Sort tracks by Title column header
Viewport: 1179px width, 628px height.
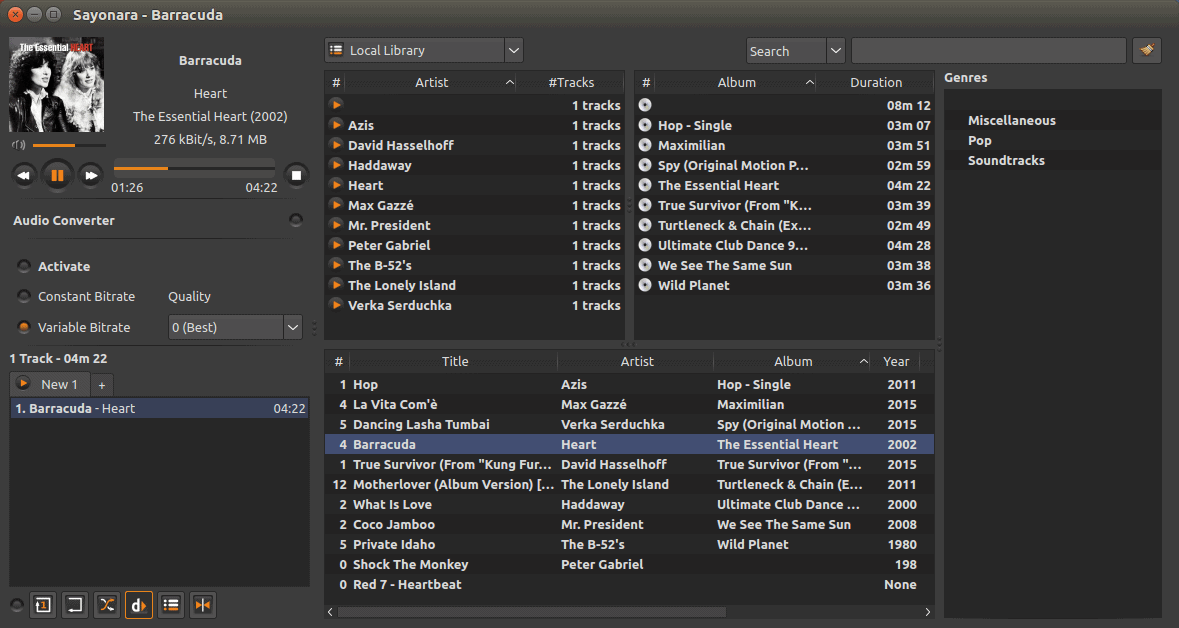coord(455,361)
